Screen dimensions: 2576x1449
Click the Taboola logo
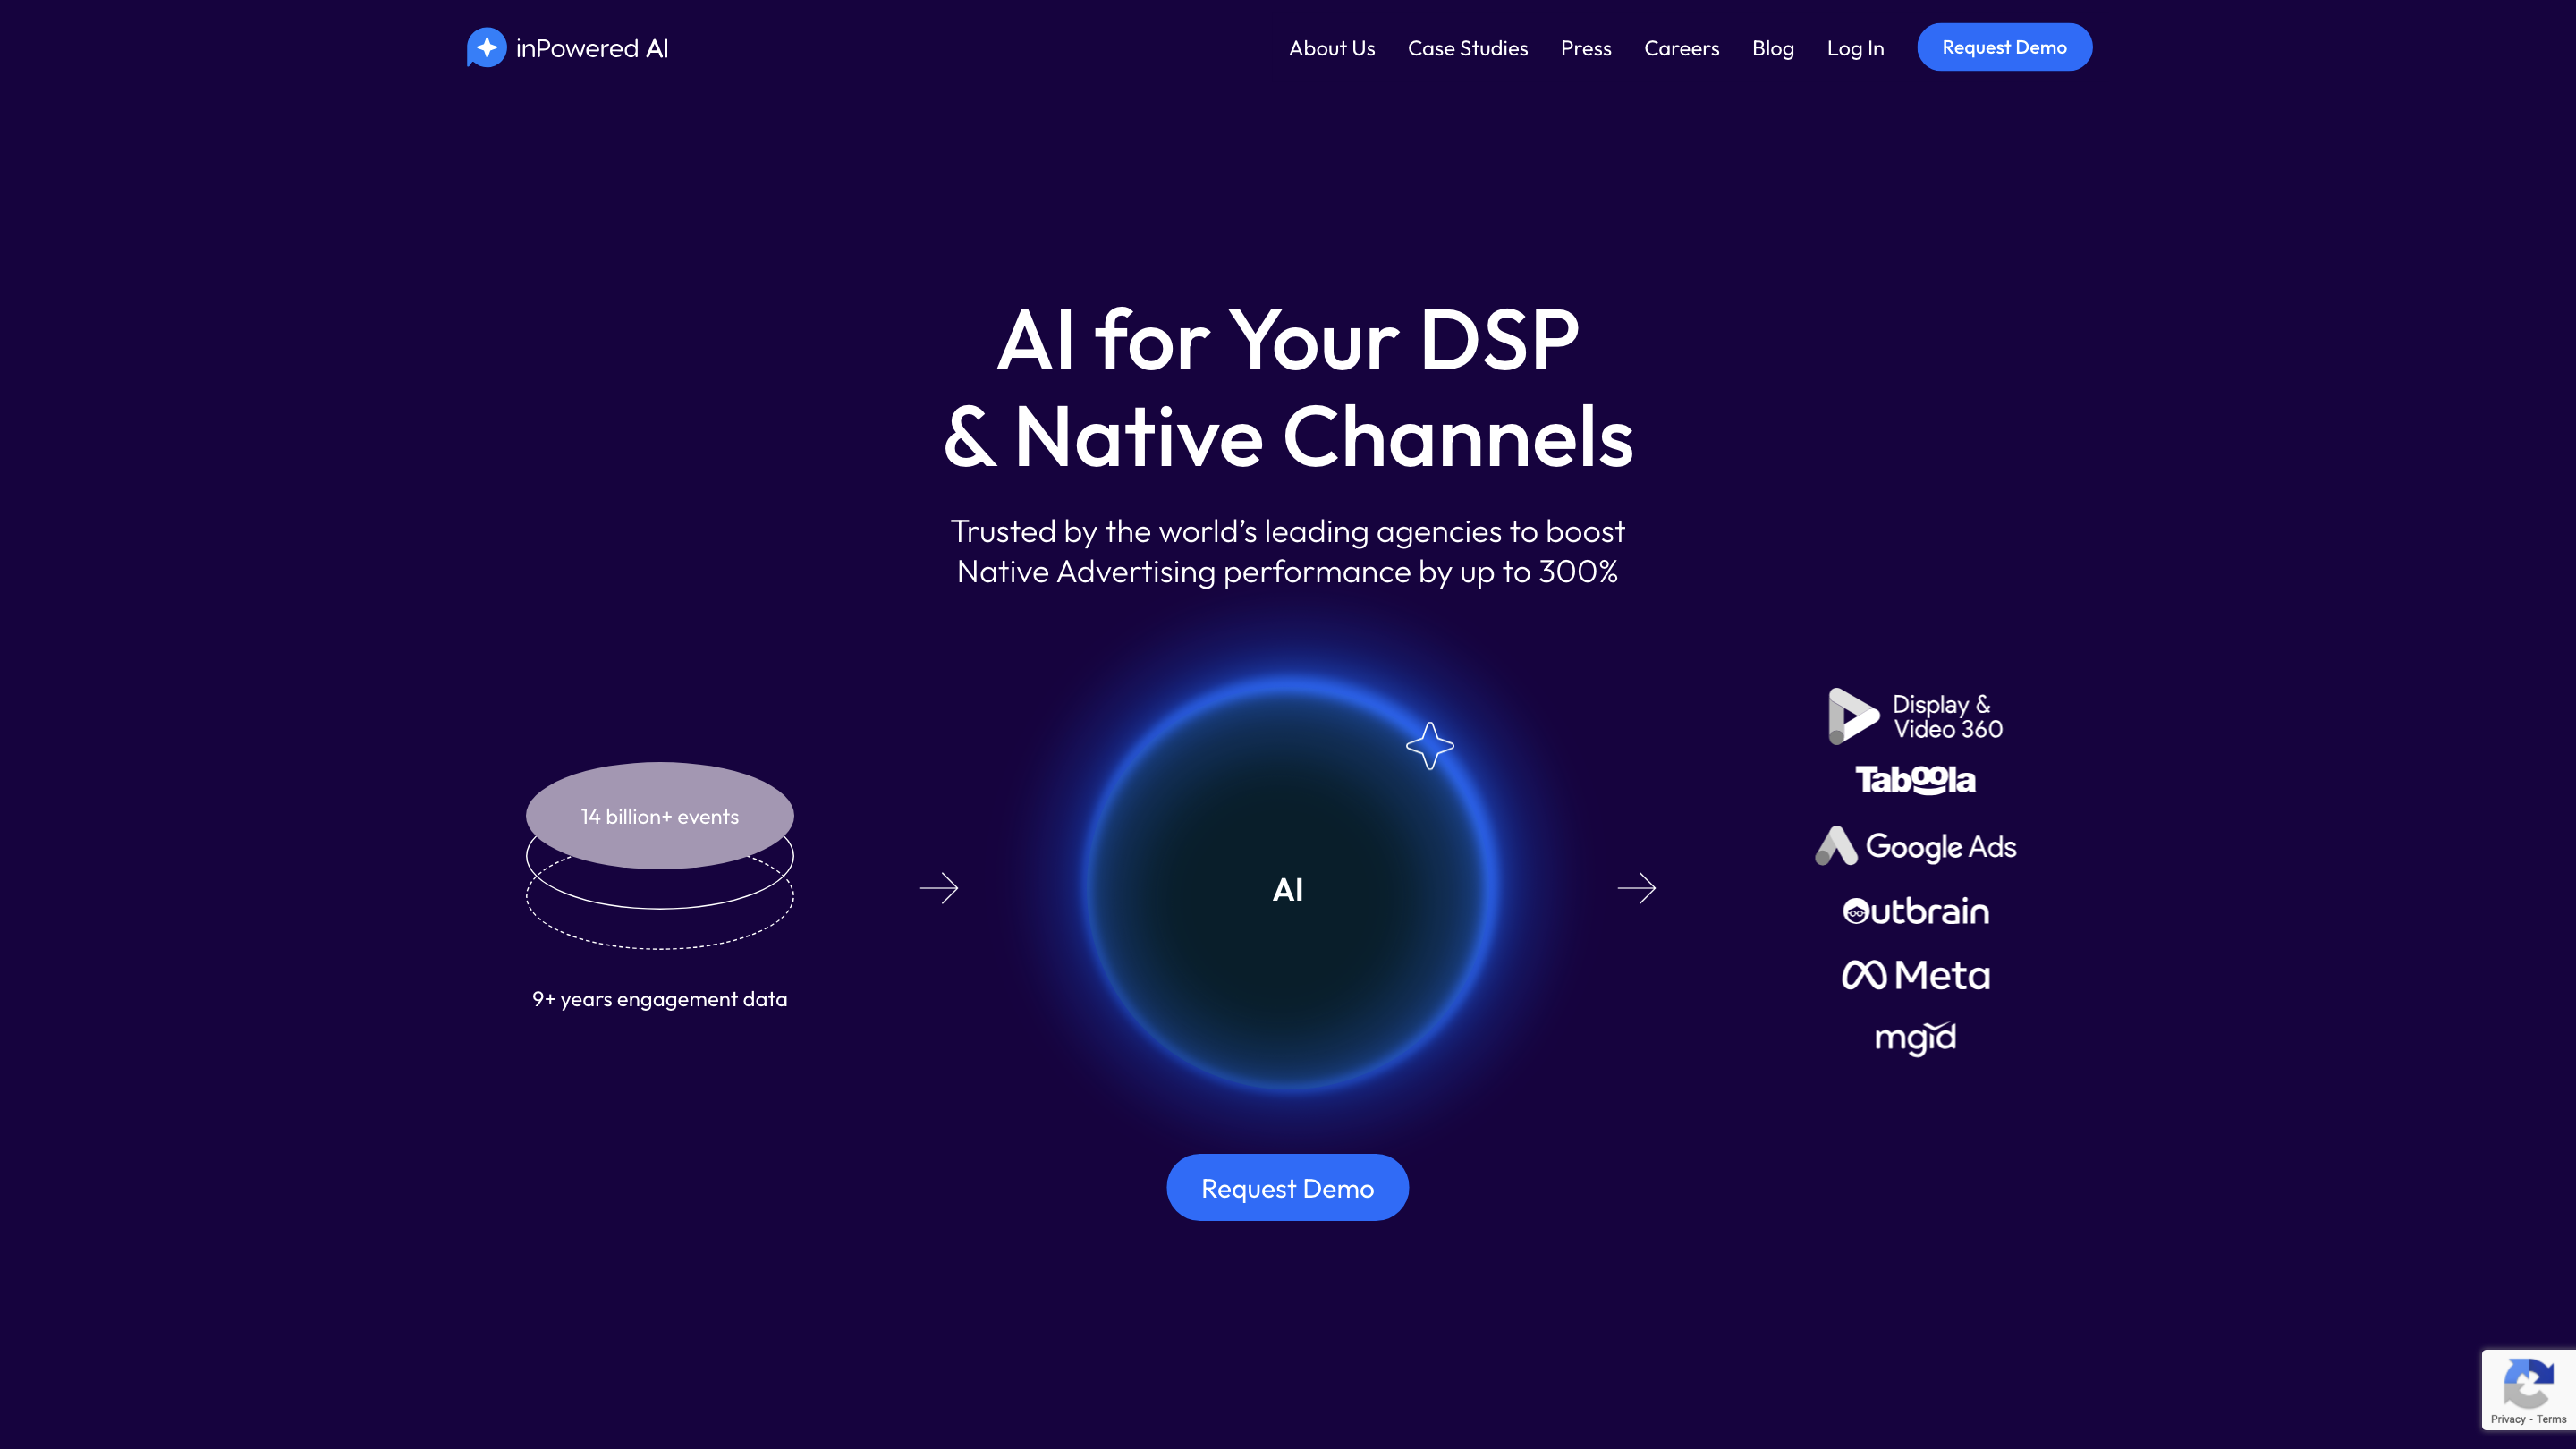[x=1915, y=780]
